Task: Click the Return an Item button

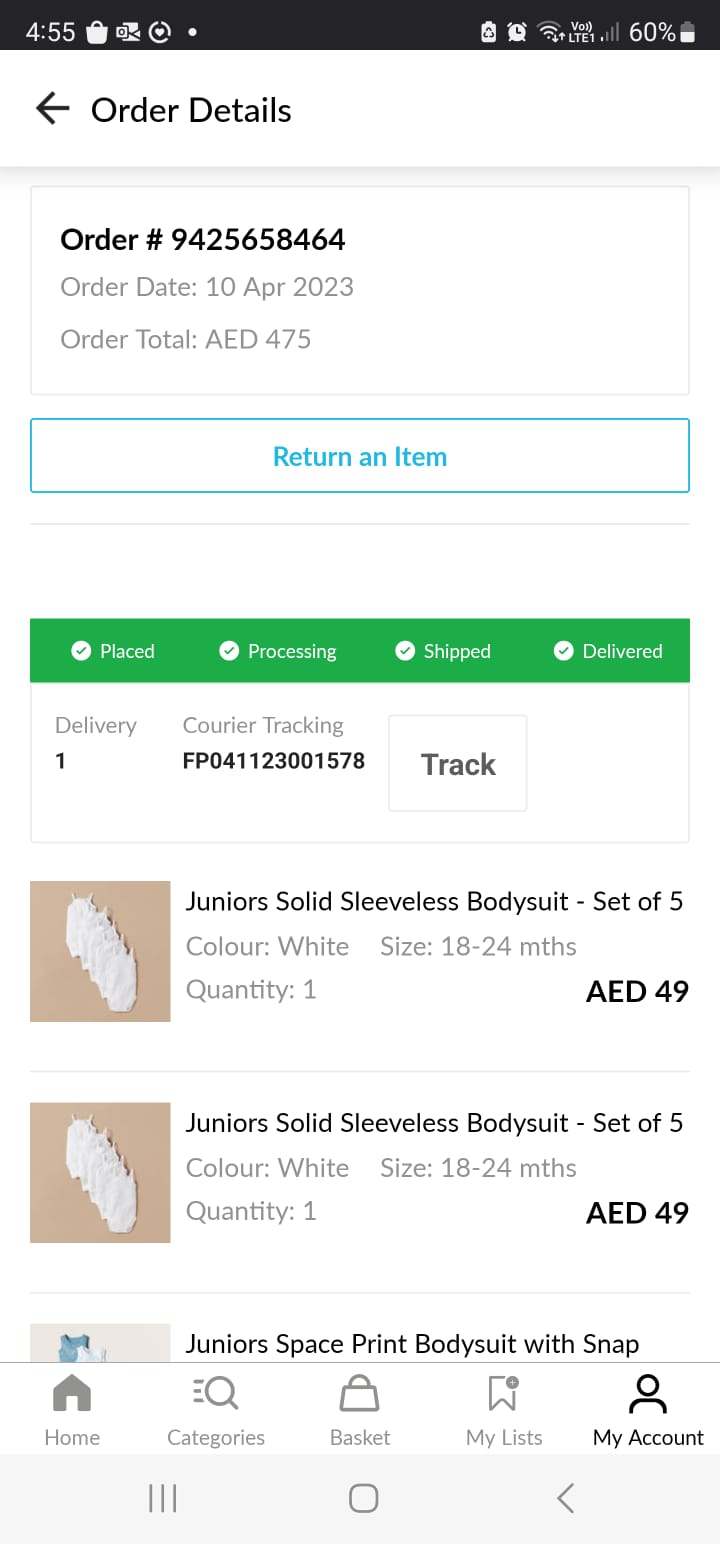Action: click(x=360, y=456)
